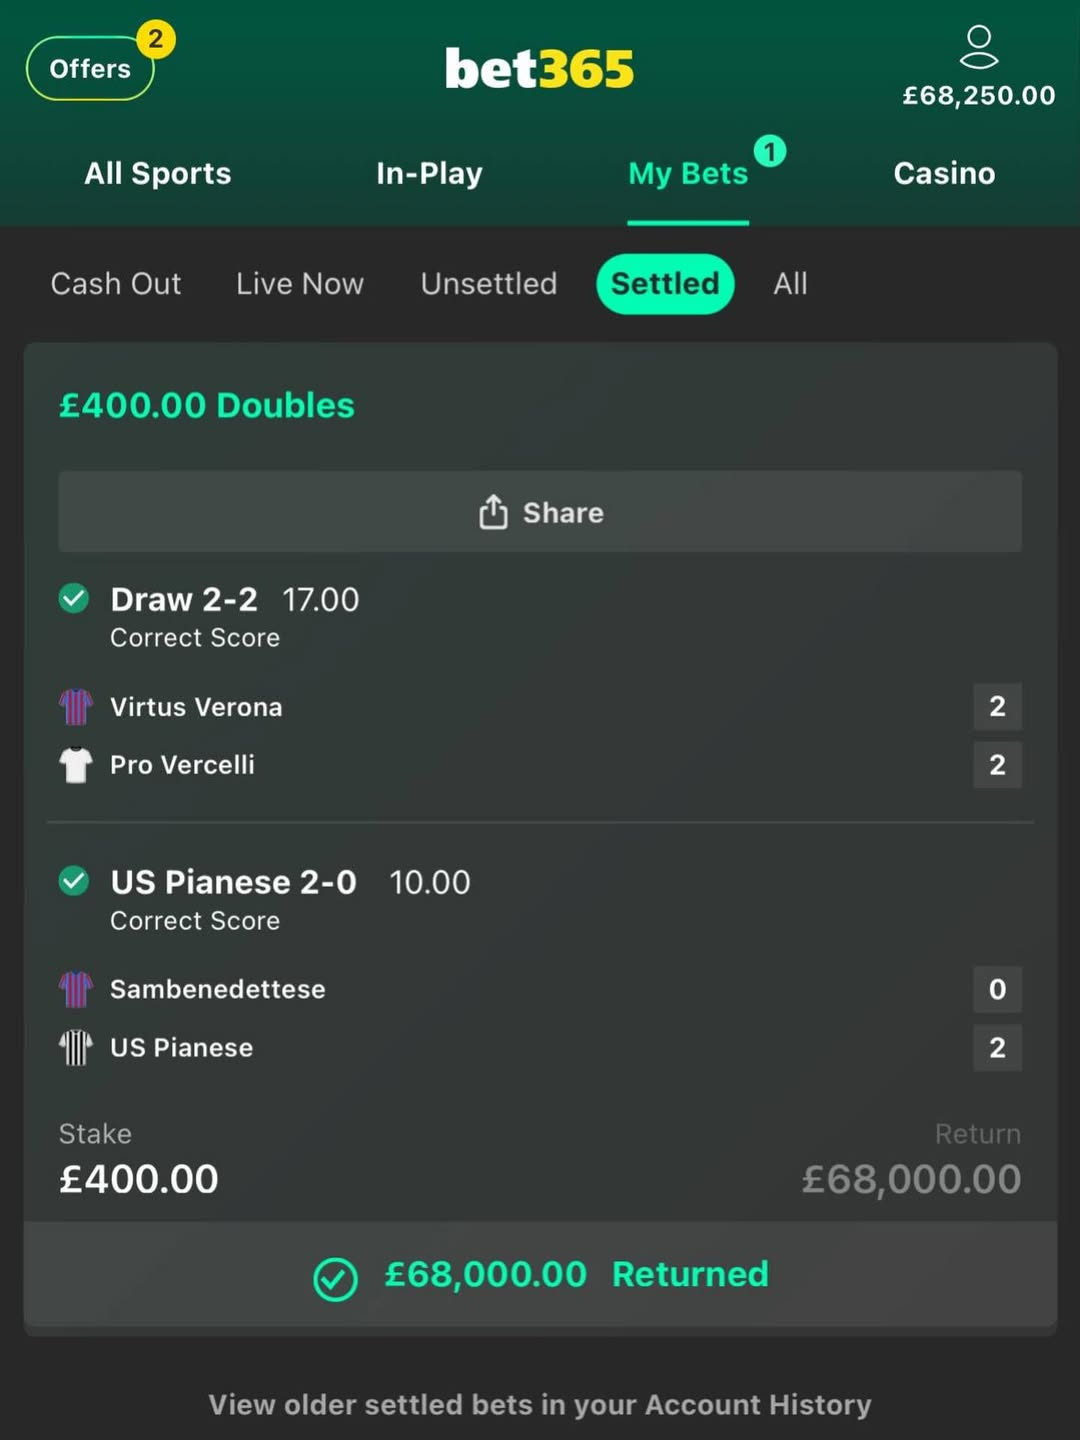Tap the Sambenedettese jersey icon

pos(76,990)
